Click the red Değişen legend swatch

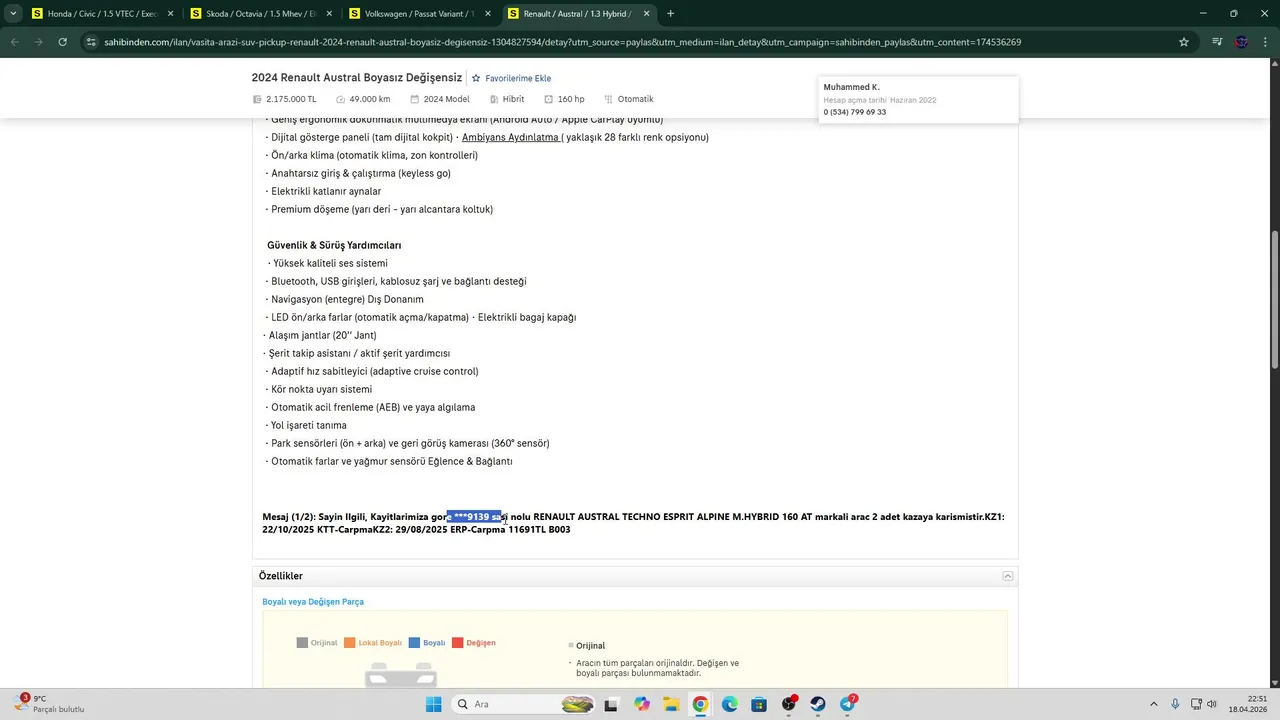(x=458, y=643)
